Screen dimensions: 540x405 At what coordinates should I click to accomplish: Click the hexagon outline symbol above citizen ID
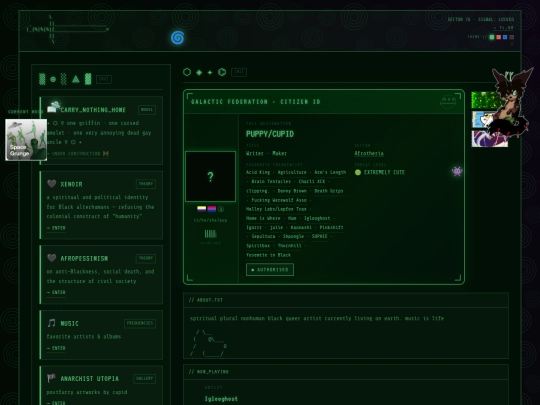pyautogui.click(x=187, y=72)
